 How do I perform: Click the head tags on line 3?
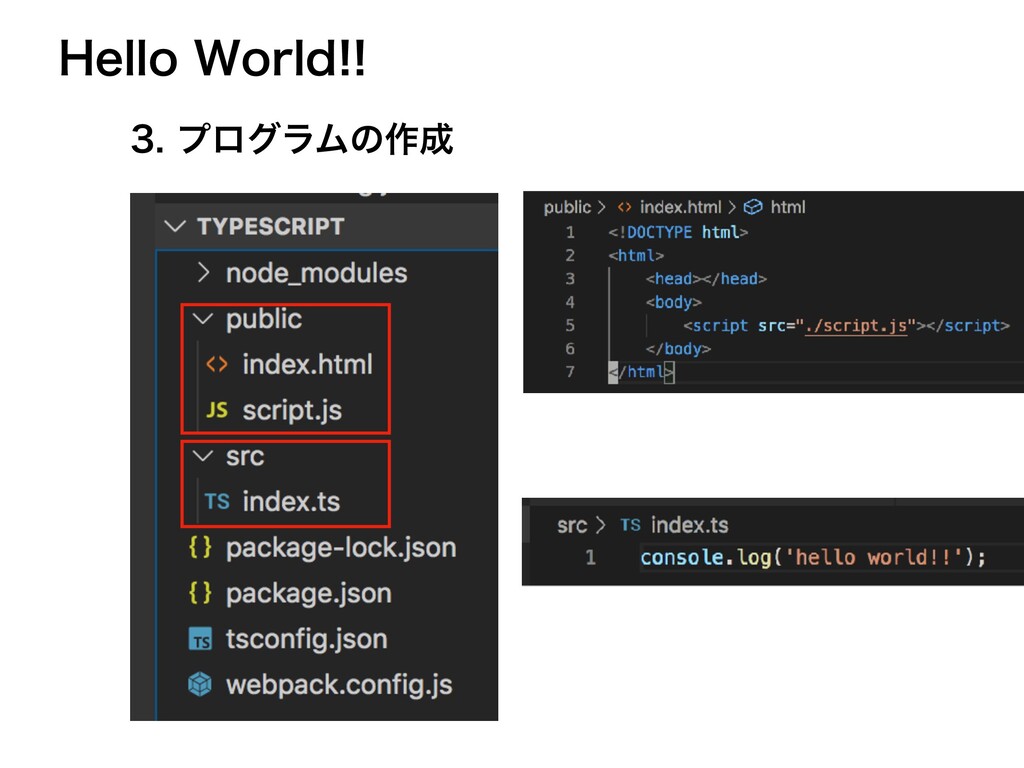(706, 279)
